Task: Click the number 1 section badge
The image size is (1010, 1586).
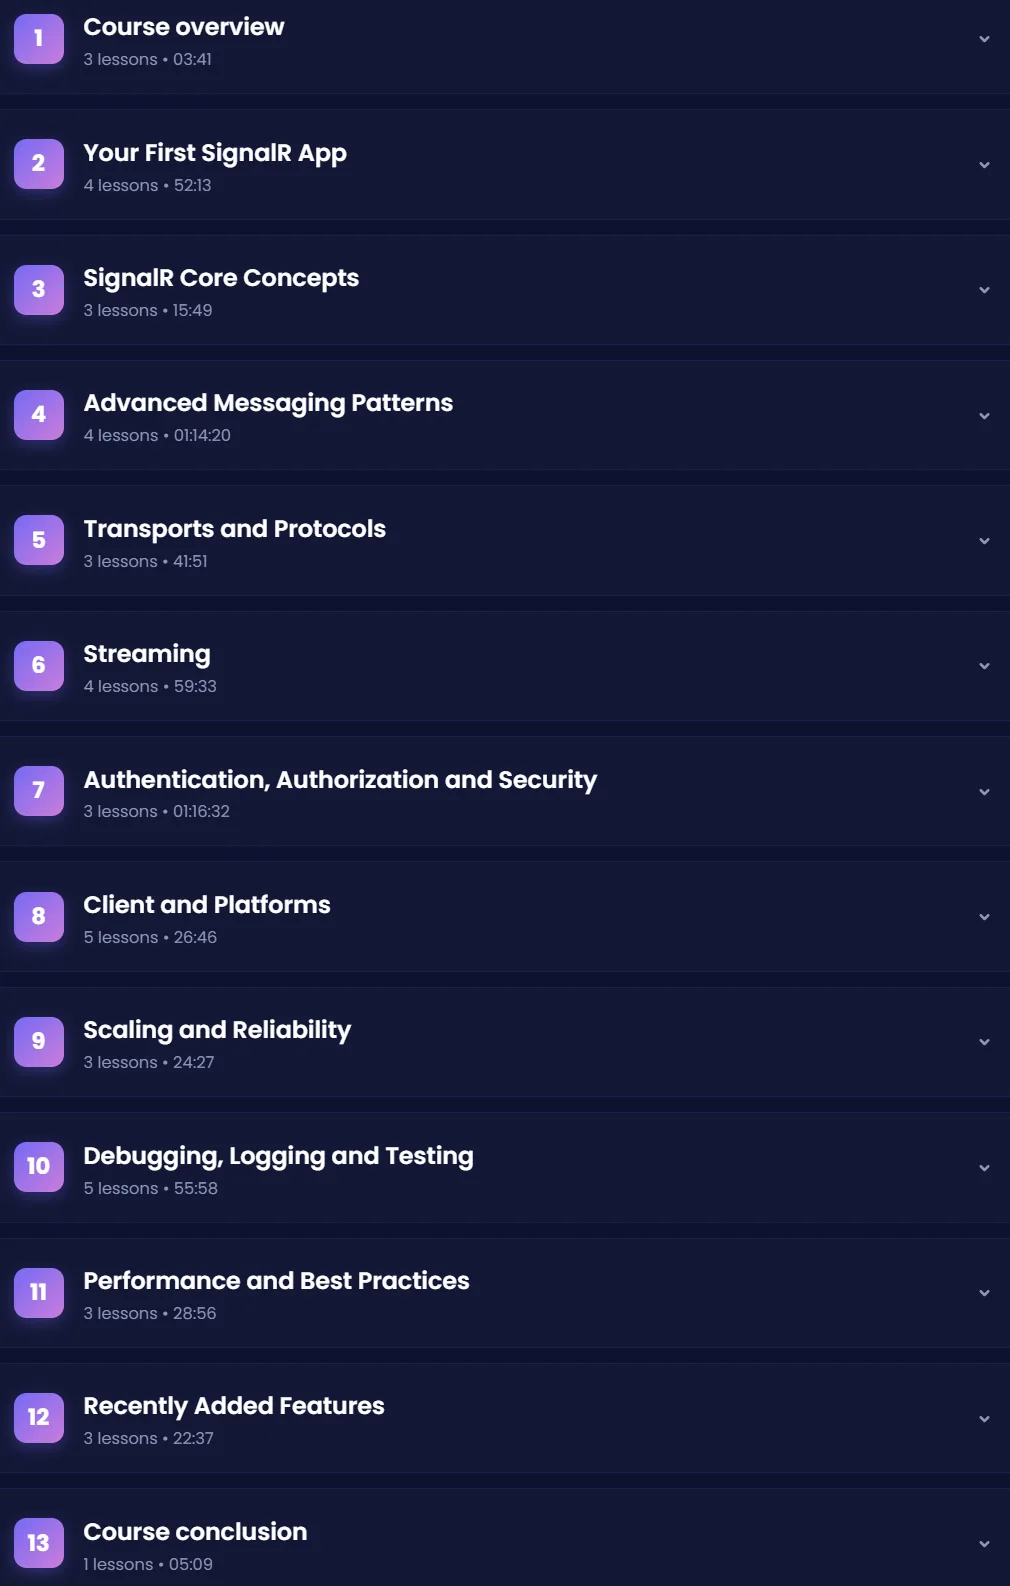Action: (39, 39)
